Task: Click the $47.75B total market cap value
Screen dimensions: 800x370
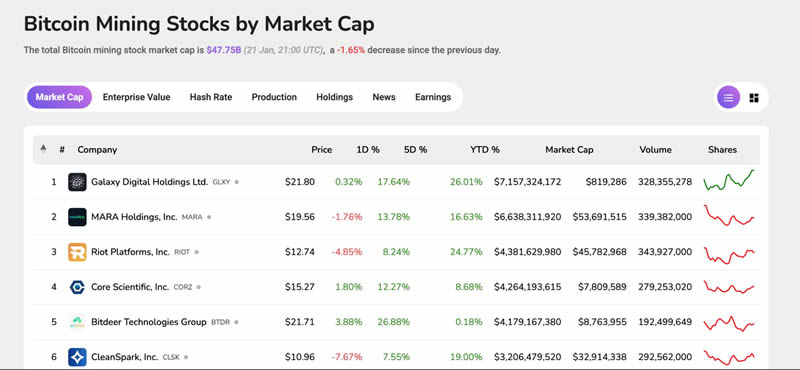Action: (223, 51)
